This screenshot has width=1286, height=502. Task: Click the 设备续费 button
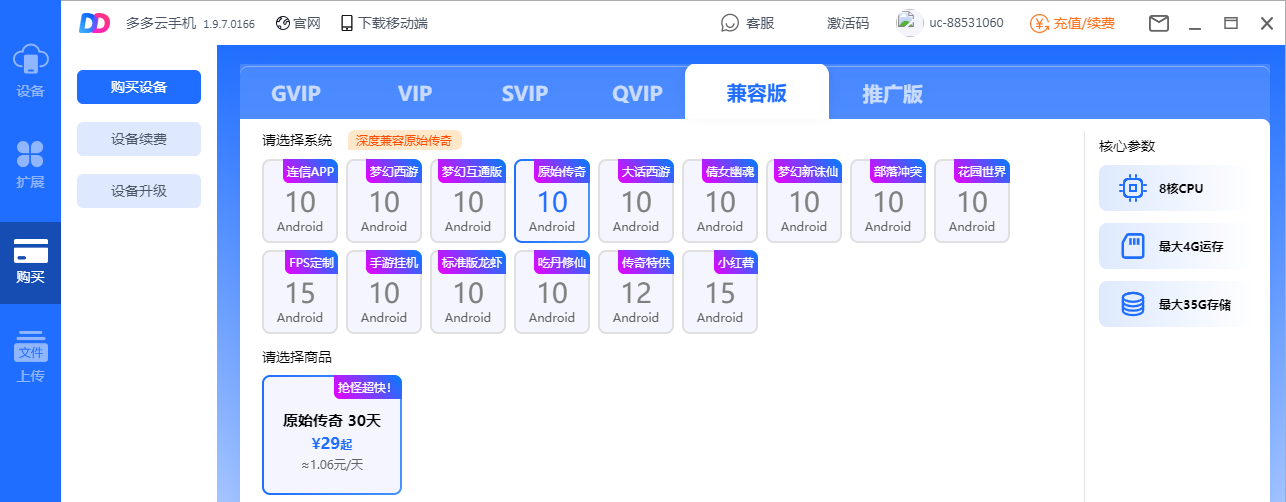point(139,139)
